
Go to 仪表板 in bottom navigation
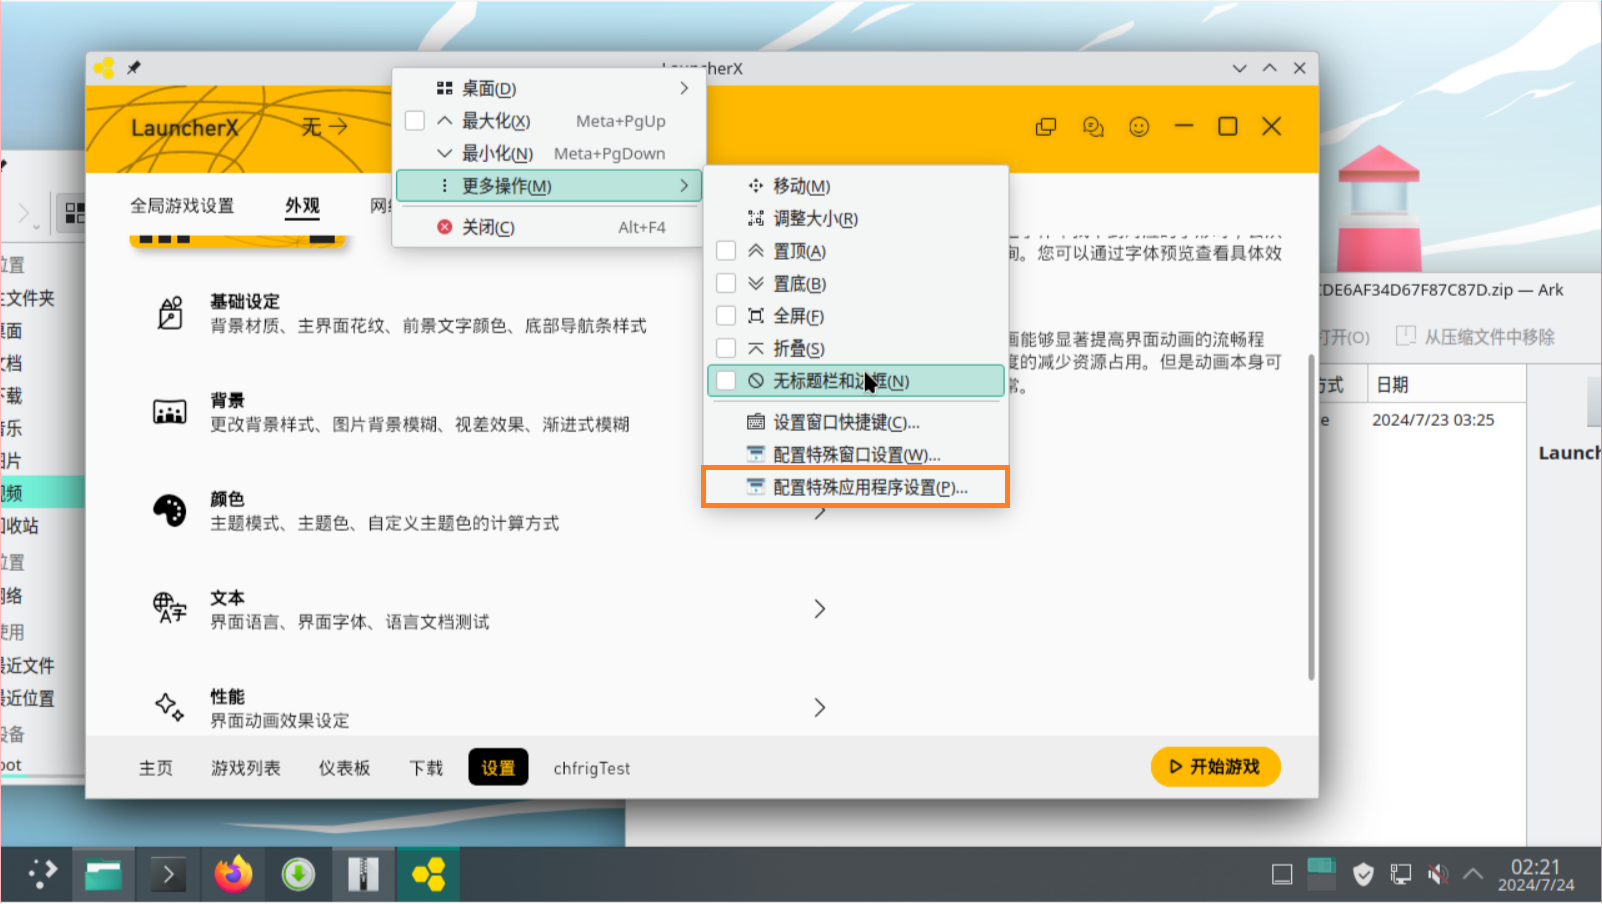tap(344, 768)
